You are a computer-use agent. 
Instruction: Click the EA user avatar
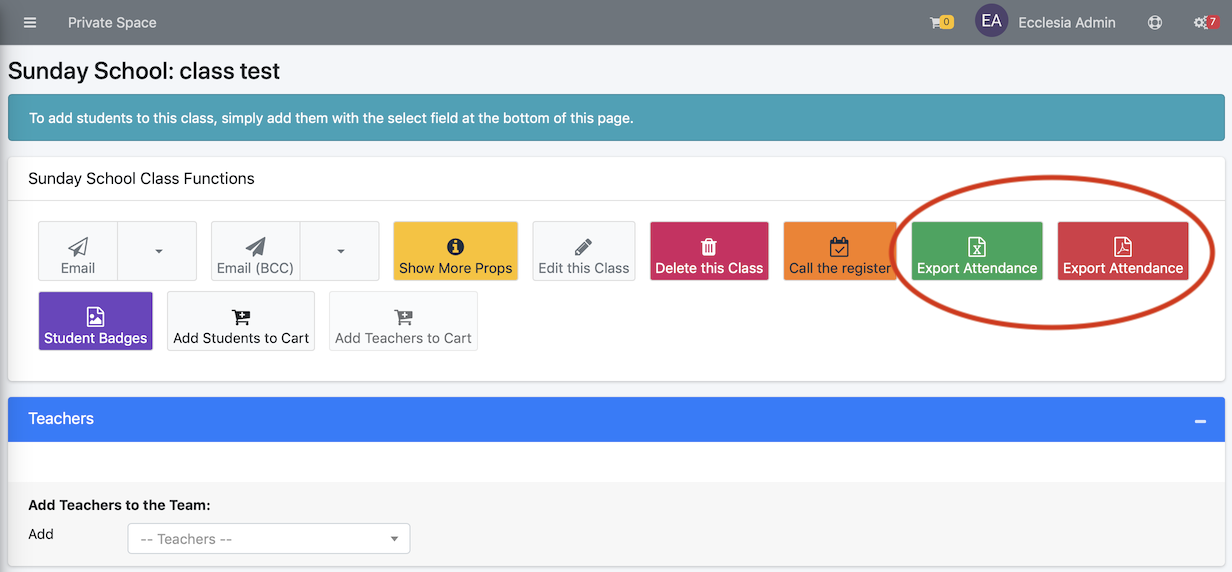(991, 21)
